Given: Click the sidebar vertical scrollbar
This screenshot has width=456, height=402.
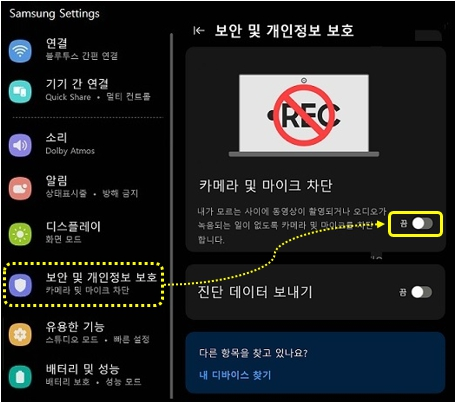Looking at the screenshot, I should point(172,215).
